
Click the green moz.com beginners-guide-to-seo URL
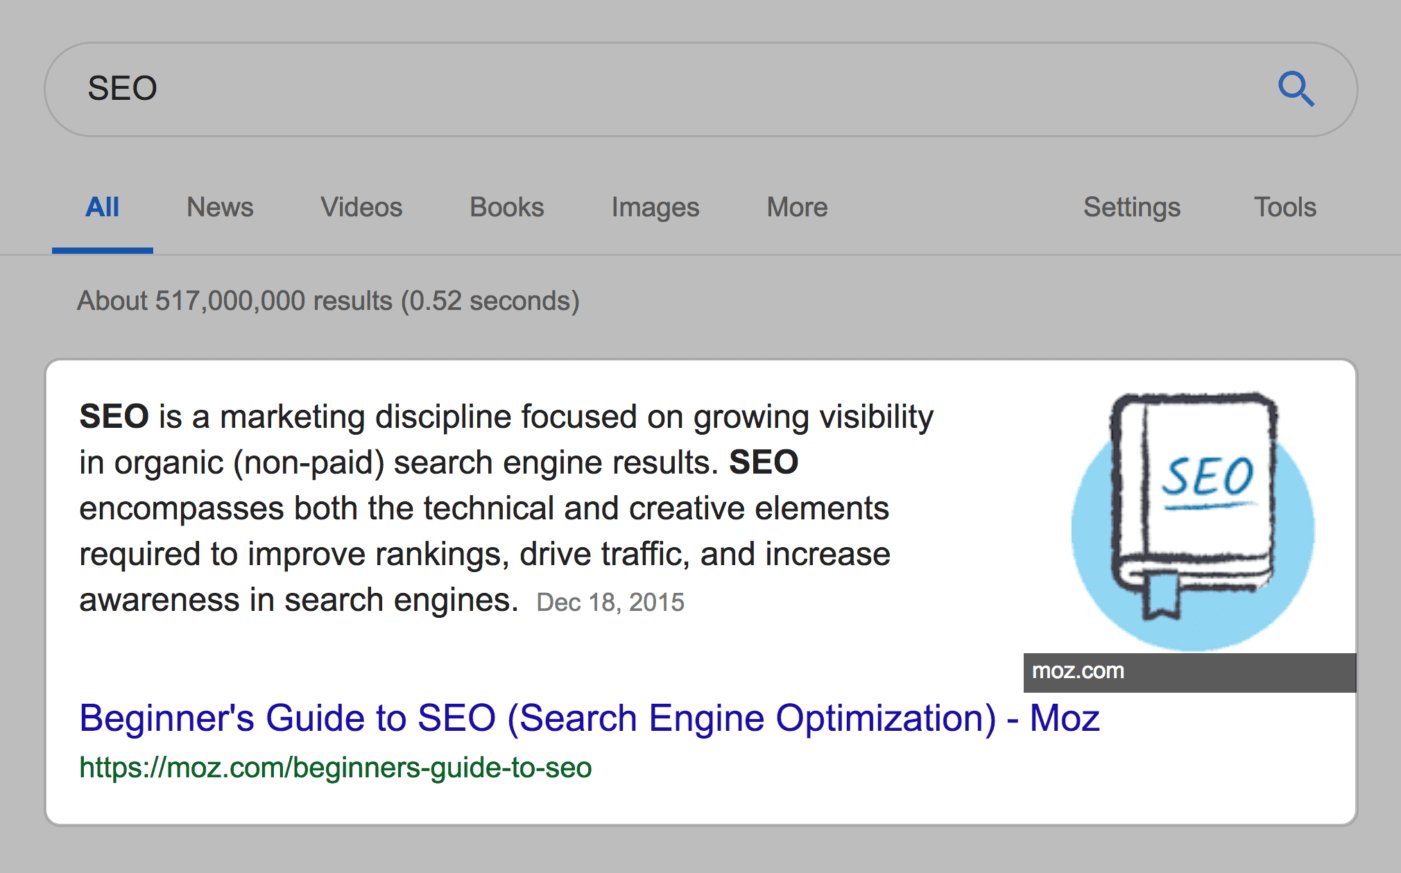tap(335, 767)
